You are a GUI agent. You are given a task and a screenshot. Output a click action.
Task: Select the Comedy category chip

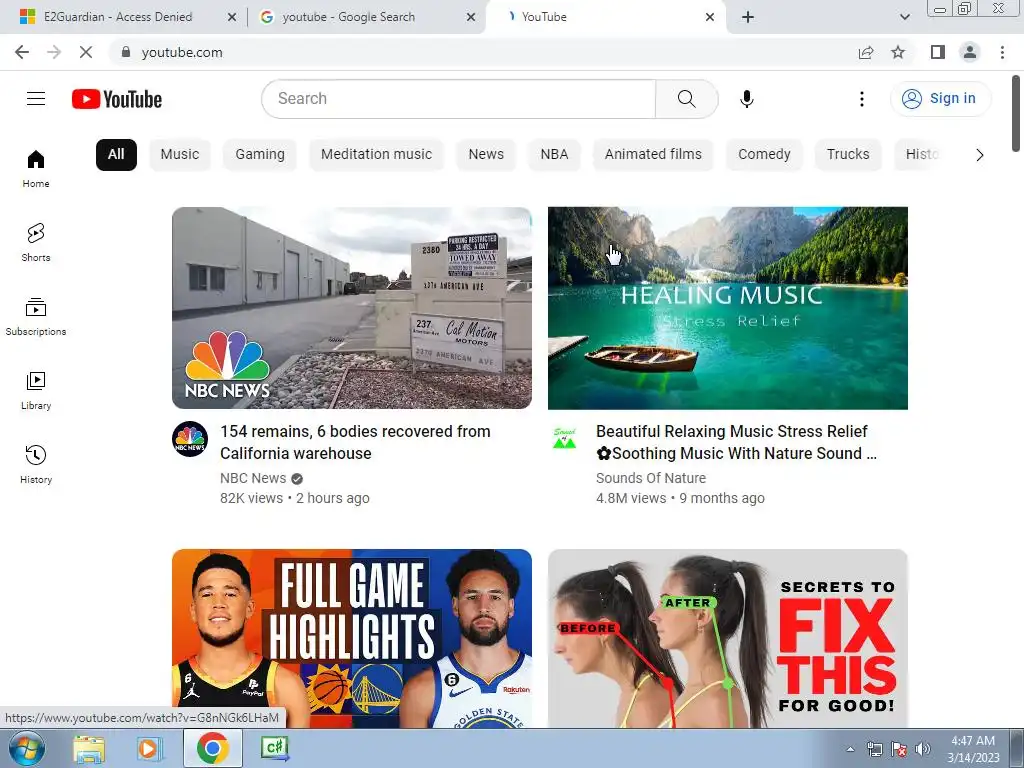coord(764,155)
